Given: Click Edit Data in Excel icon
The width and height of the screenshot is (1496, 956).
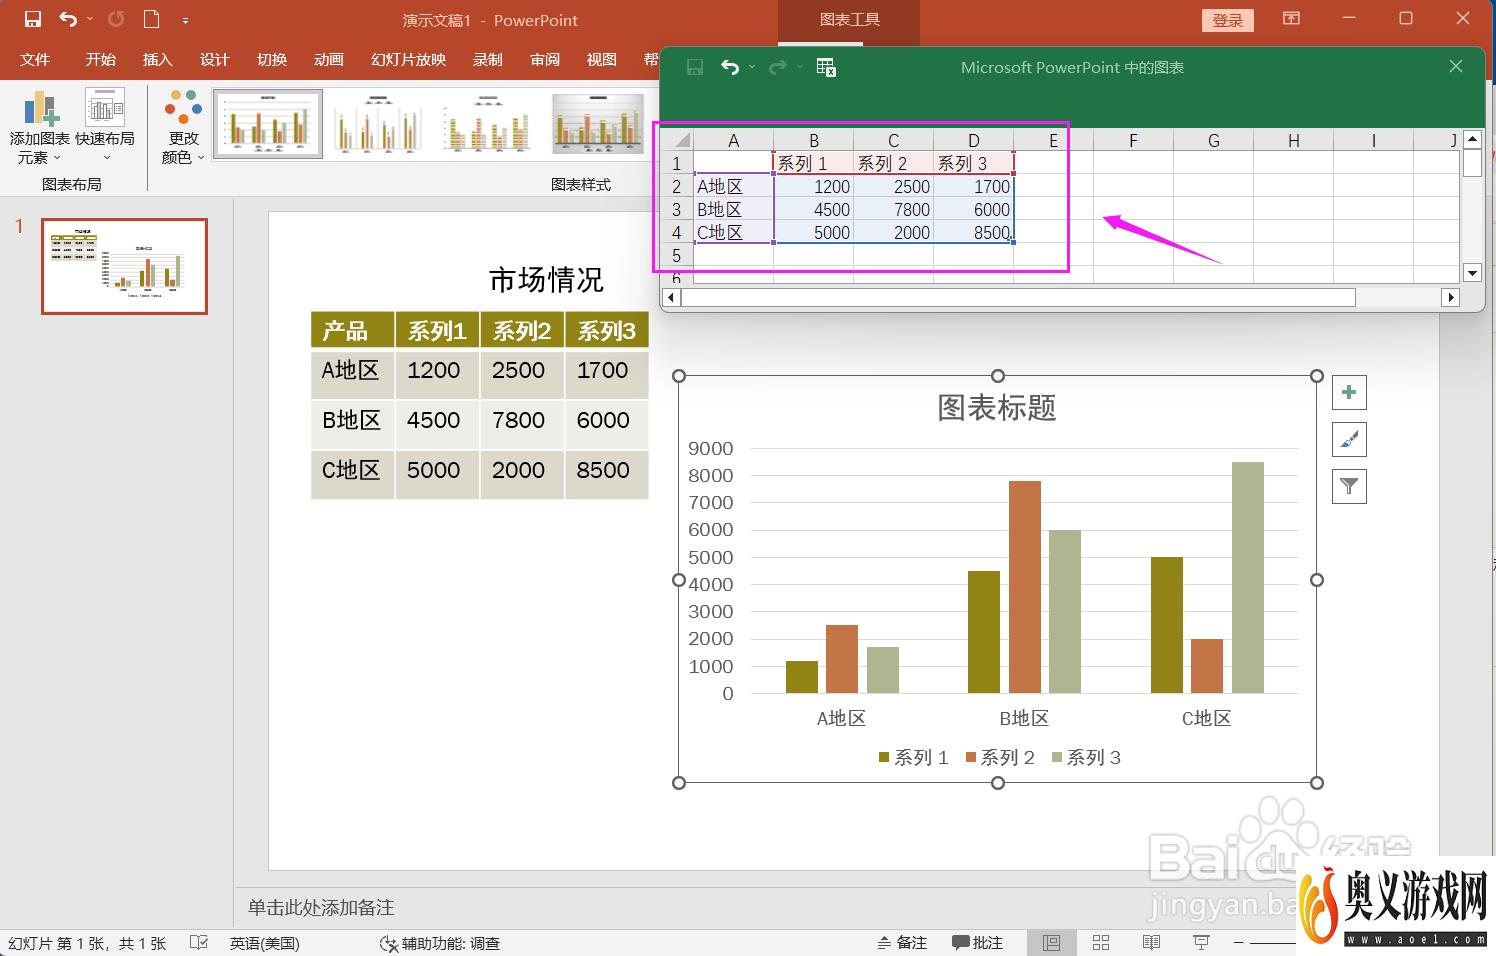Looking at the screenshot, I should [826, 67].
